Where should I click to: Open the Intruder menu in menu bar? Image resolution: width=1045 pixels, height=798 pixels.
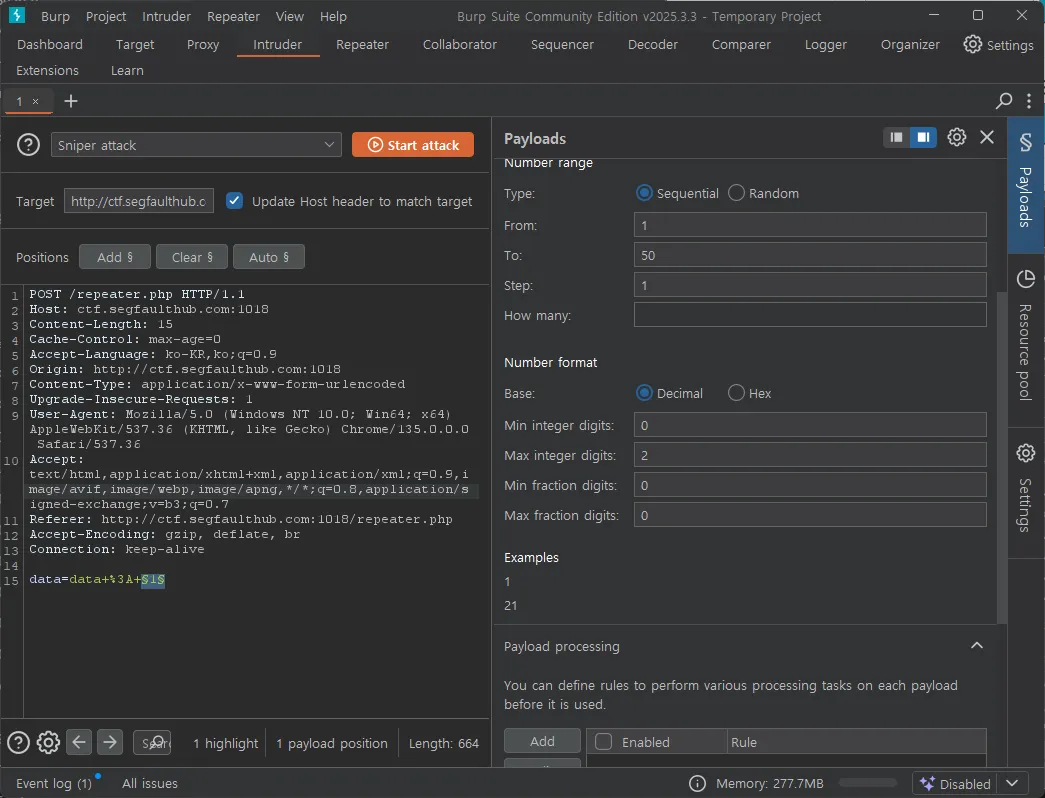click(x=166, y=16)
